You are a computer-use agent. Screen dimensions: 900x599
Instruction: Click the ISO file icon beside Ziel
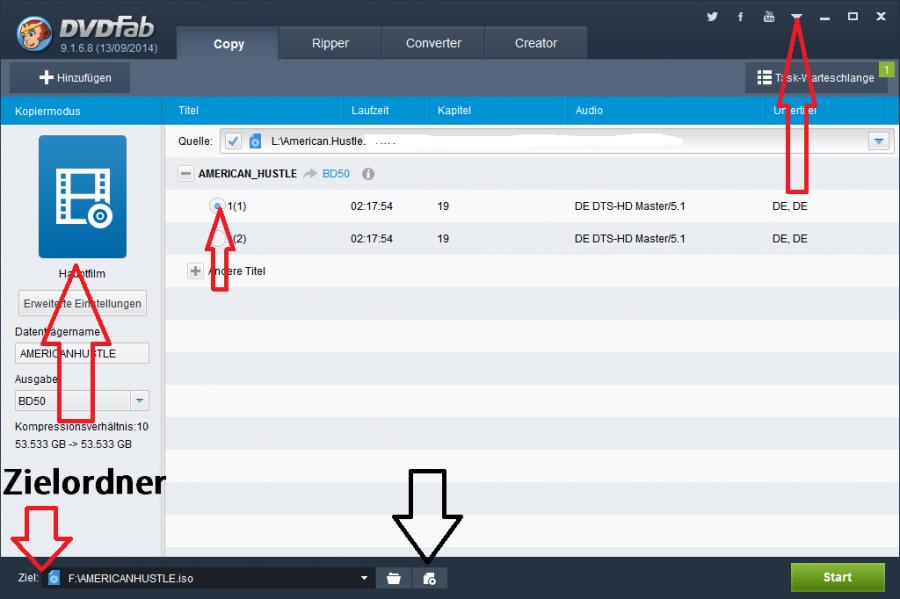coord(53,578)
